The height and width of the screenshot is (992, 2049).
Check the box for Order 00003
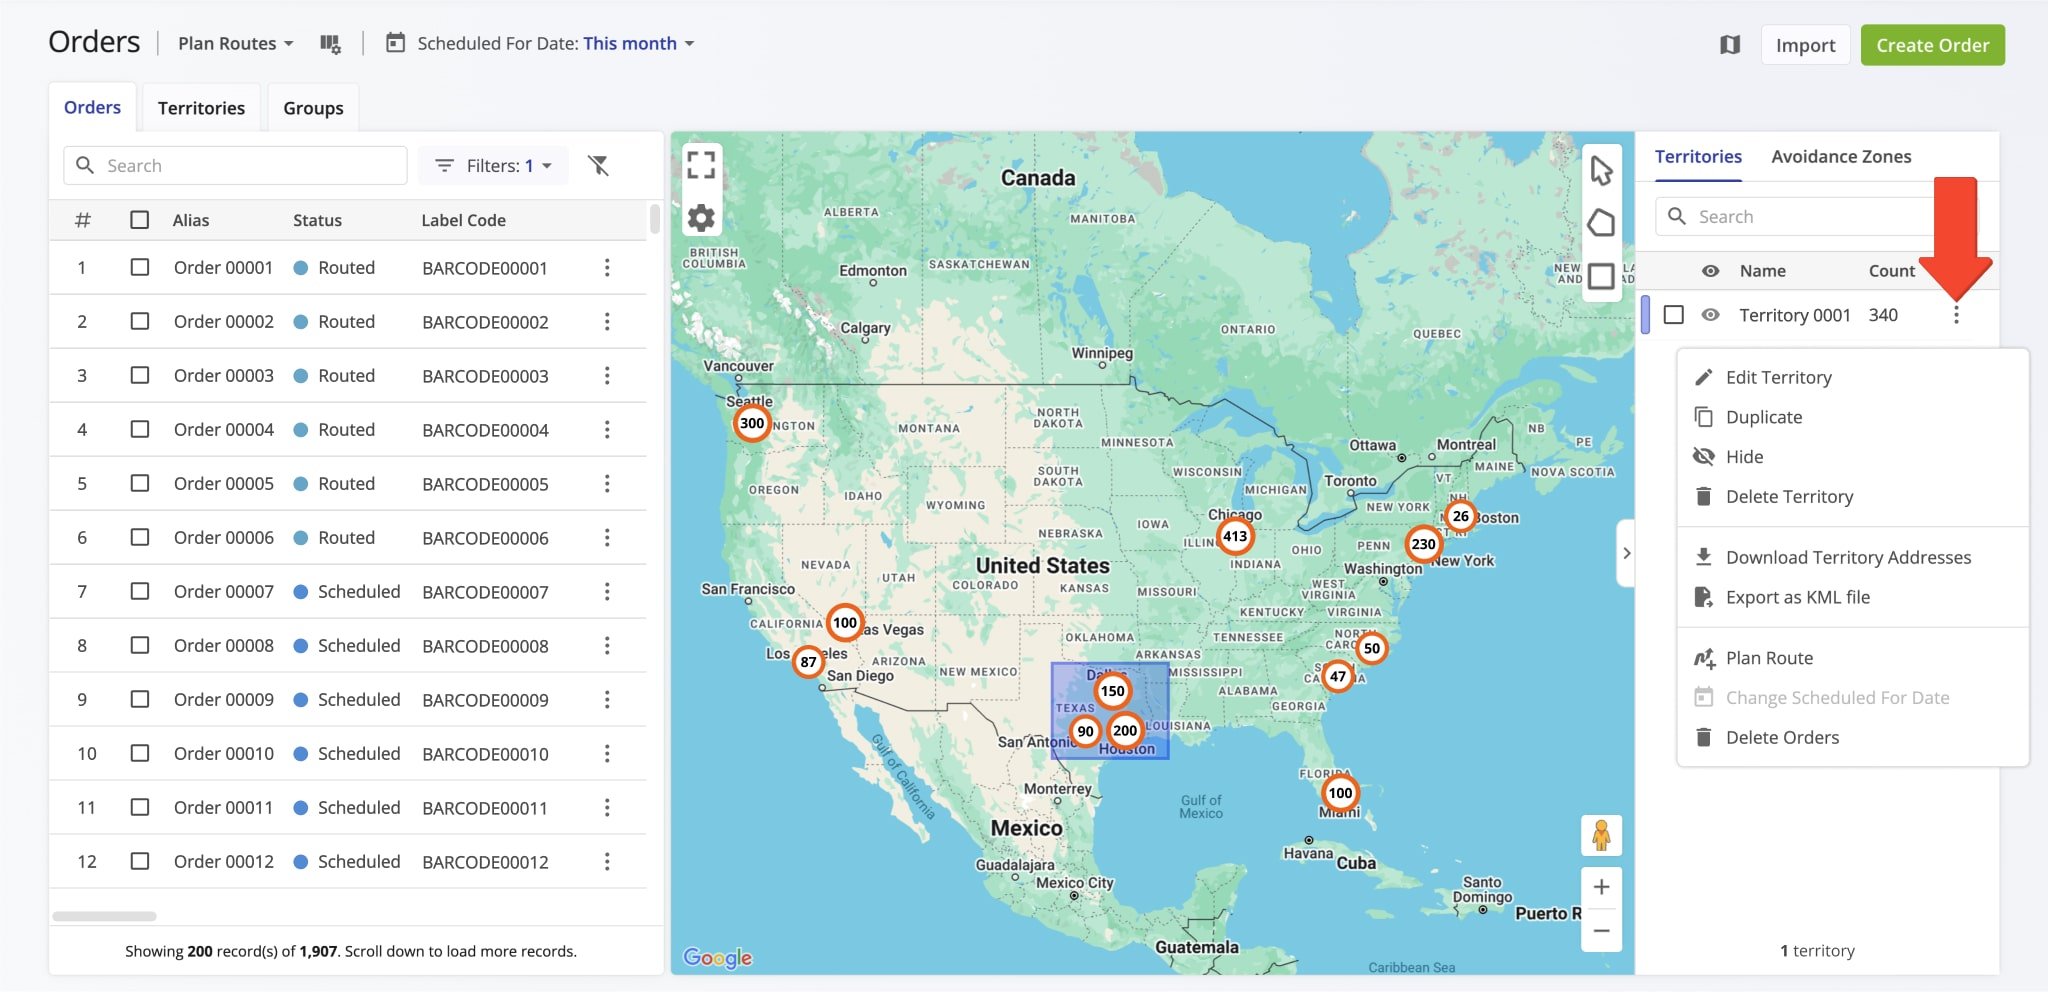coord(140,376)
